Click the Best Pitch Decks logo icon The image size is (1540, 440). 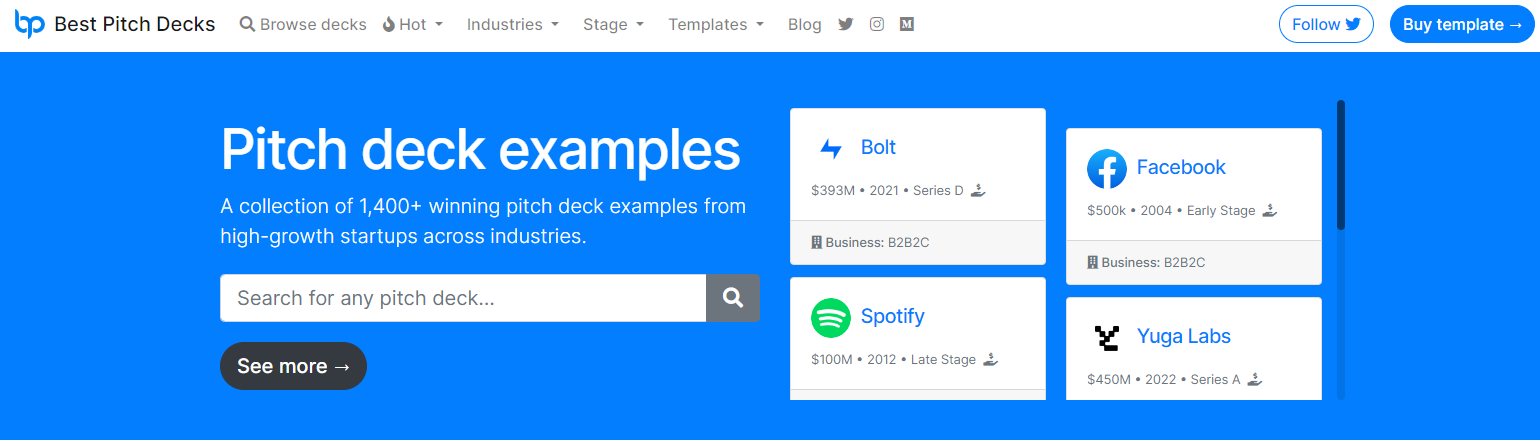click(30, 24)
